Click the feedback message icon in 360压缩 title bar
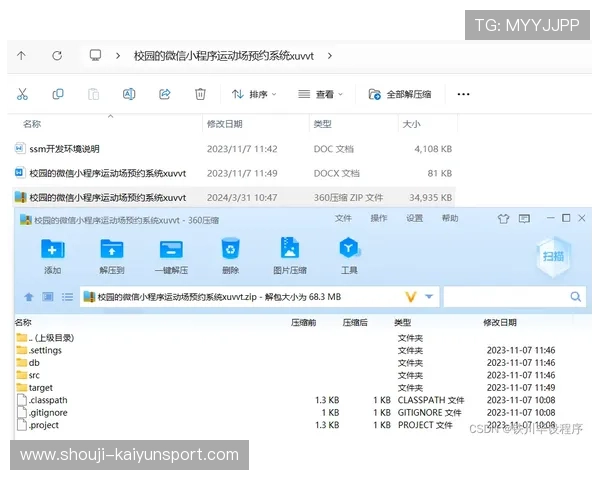The width and height of the screenshot is (600, 480). pos(524,219)
